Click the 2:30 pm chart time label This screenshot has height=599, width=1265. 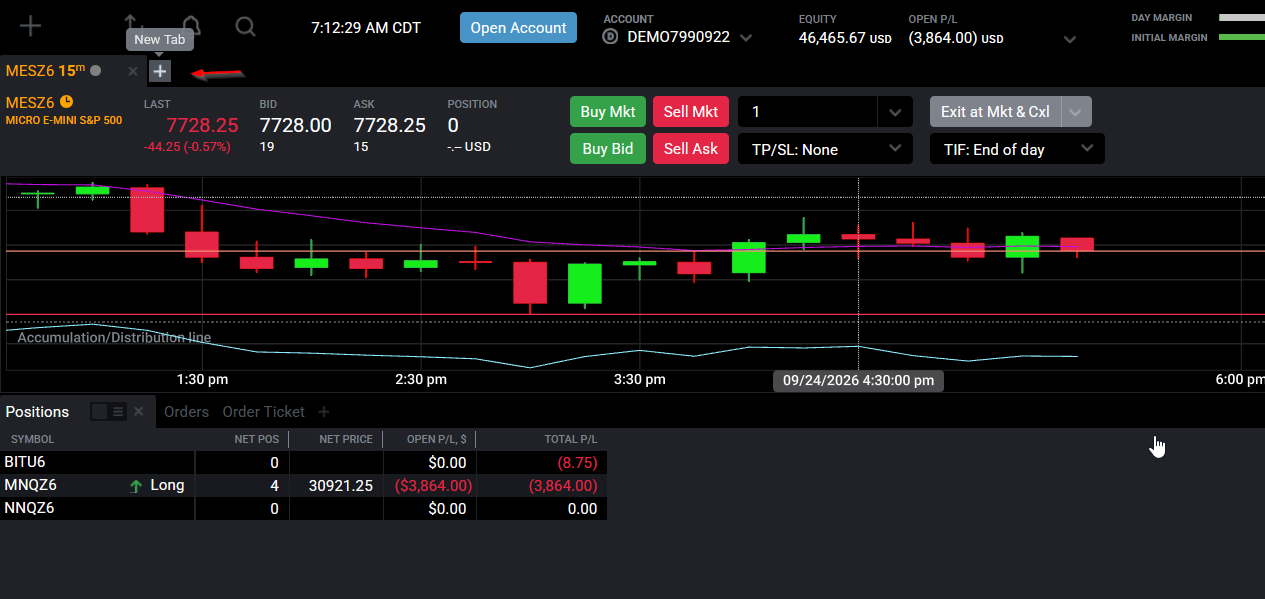(x=421, y=380)
